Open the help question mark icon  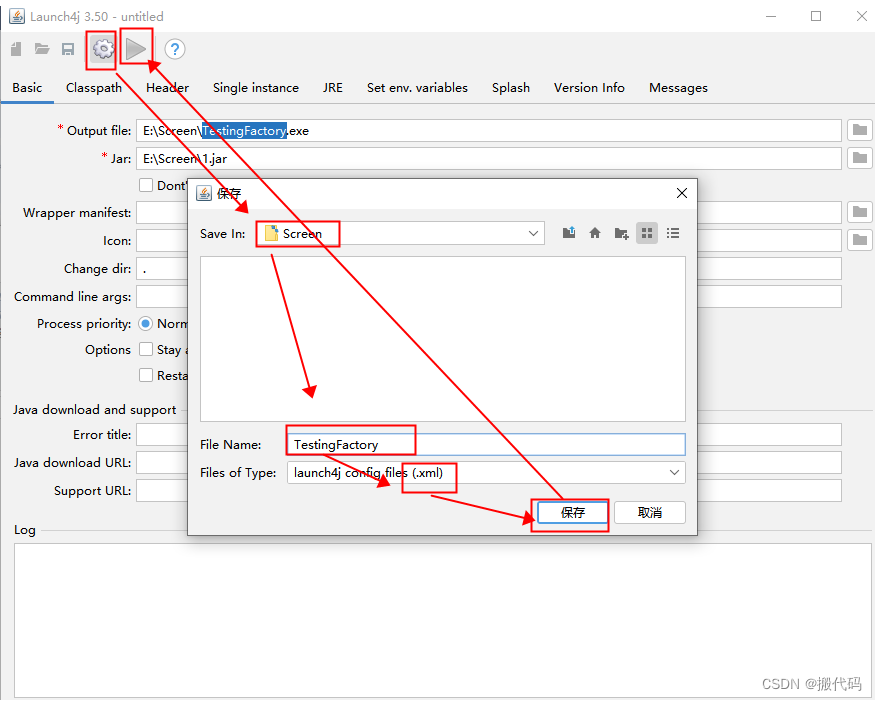(x=175, y=49)
